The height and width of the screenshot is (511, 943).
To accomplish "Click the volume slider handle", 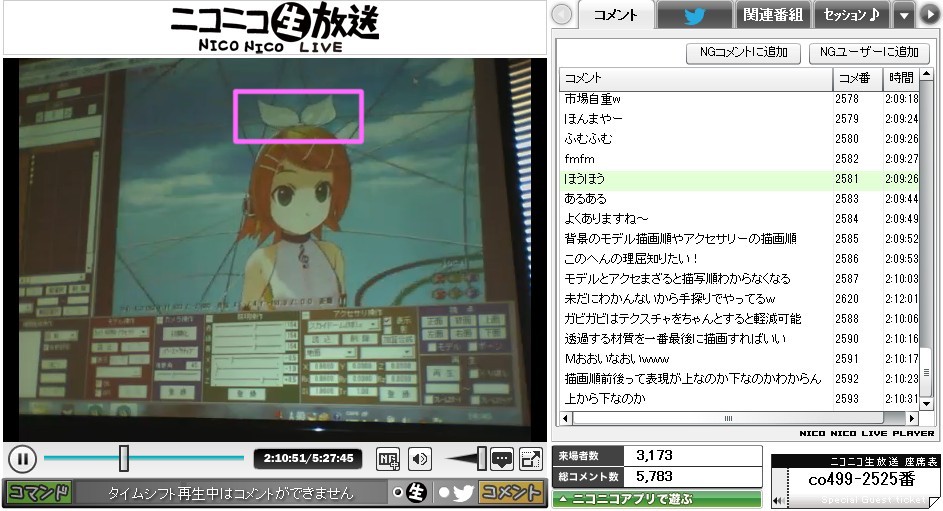I will 482,458.
